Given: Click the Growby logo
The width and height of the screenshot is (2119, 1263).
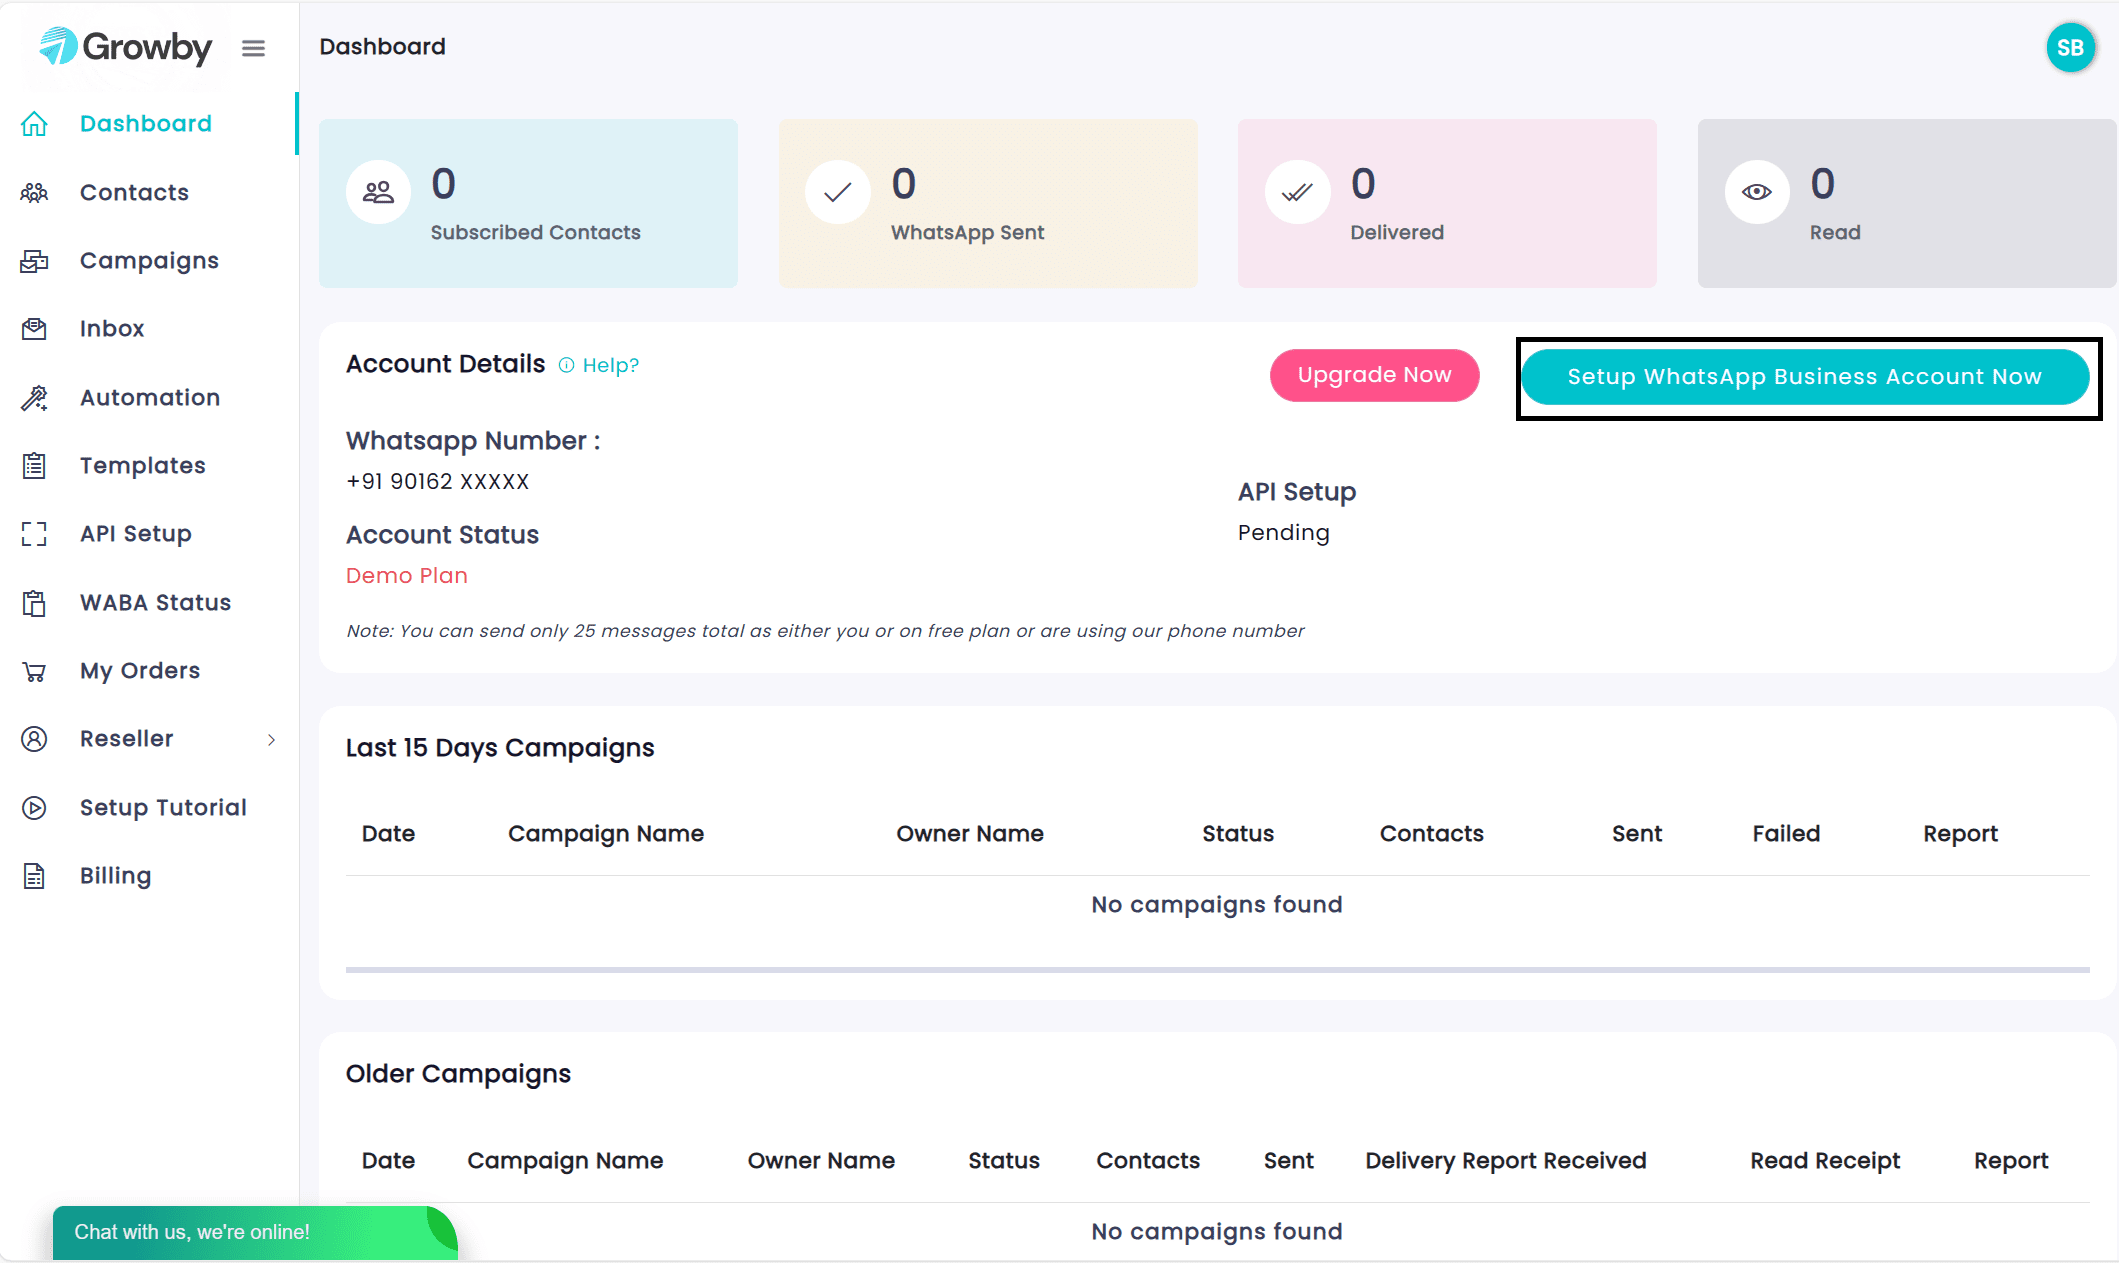Looking at the screenshot, I should point(125,47).
